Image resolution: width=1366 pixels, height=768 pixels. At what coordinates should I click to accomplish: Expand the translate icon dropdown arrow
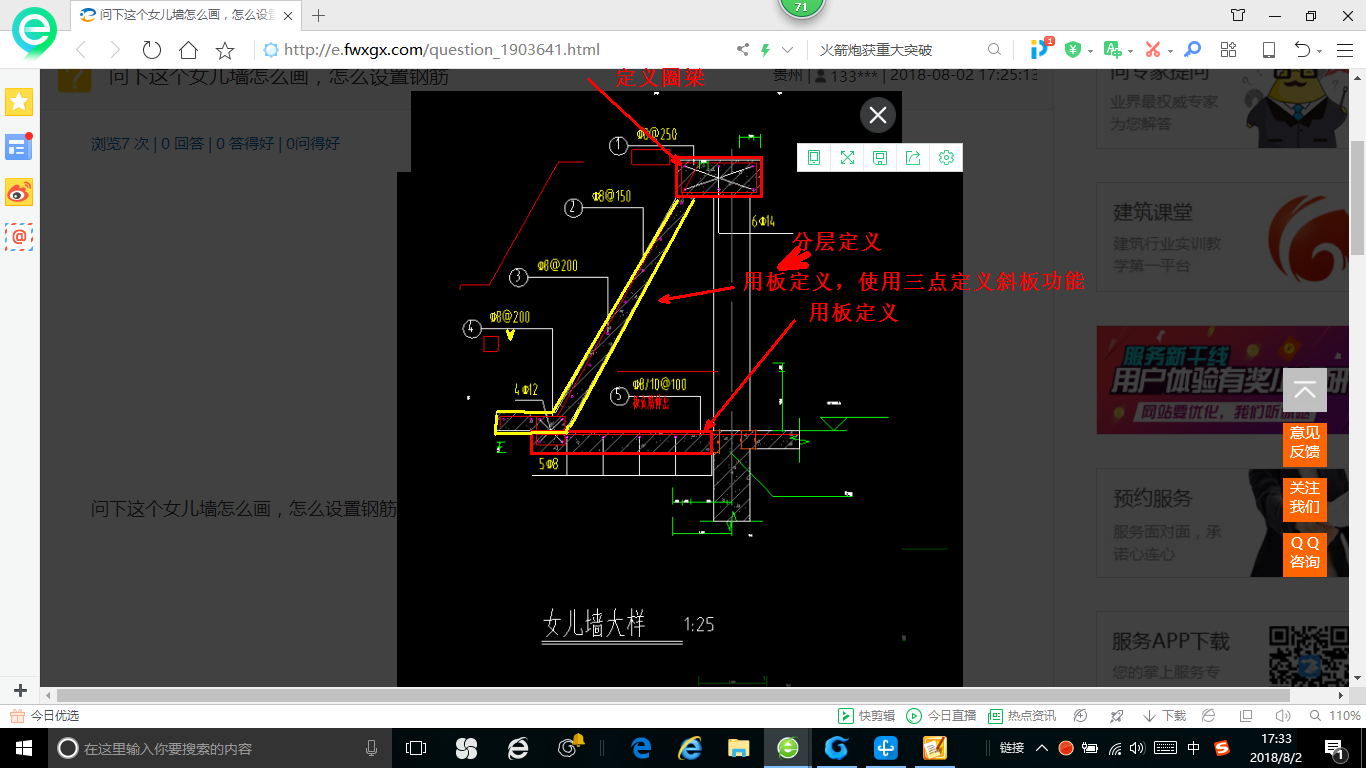point(1130,51)
